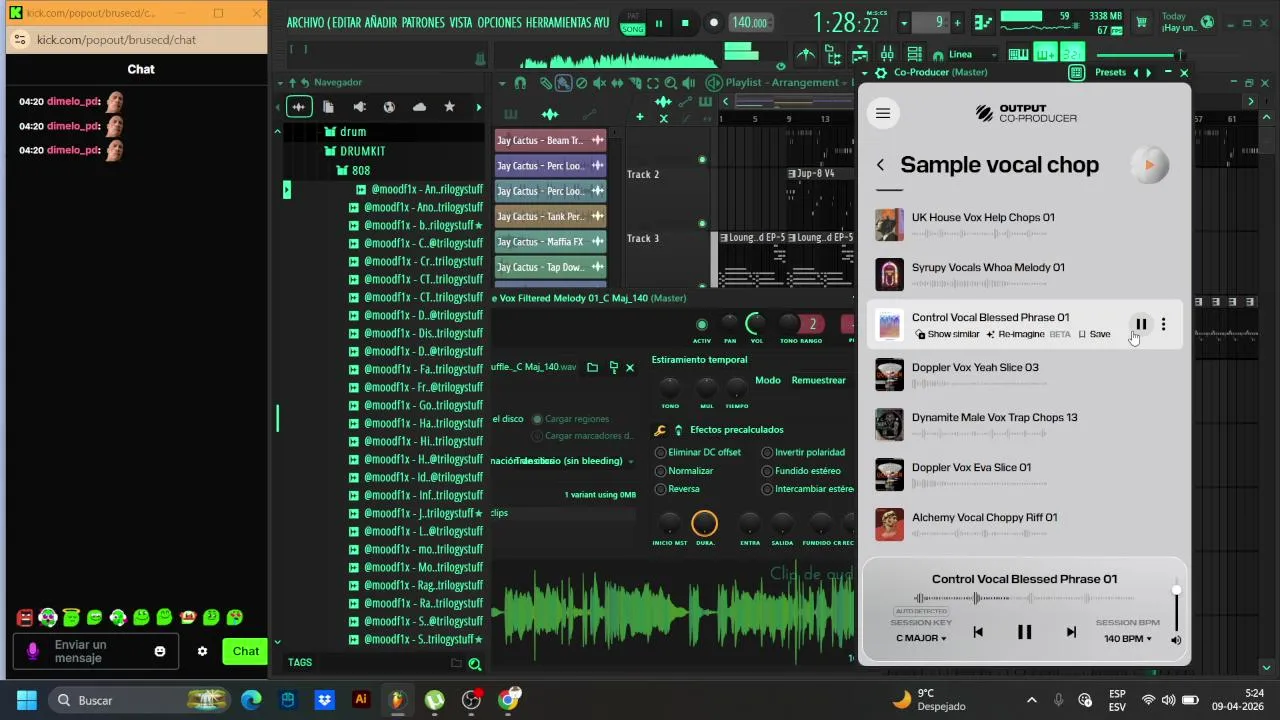
Task: Open OPCIONES menu
Action: (x=499, y=22)
